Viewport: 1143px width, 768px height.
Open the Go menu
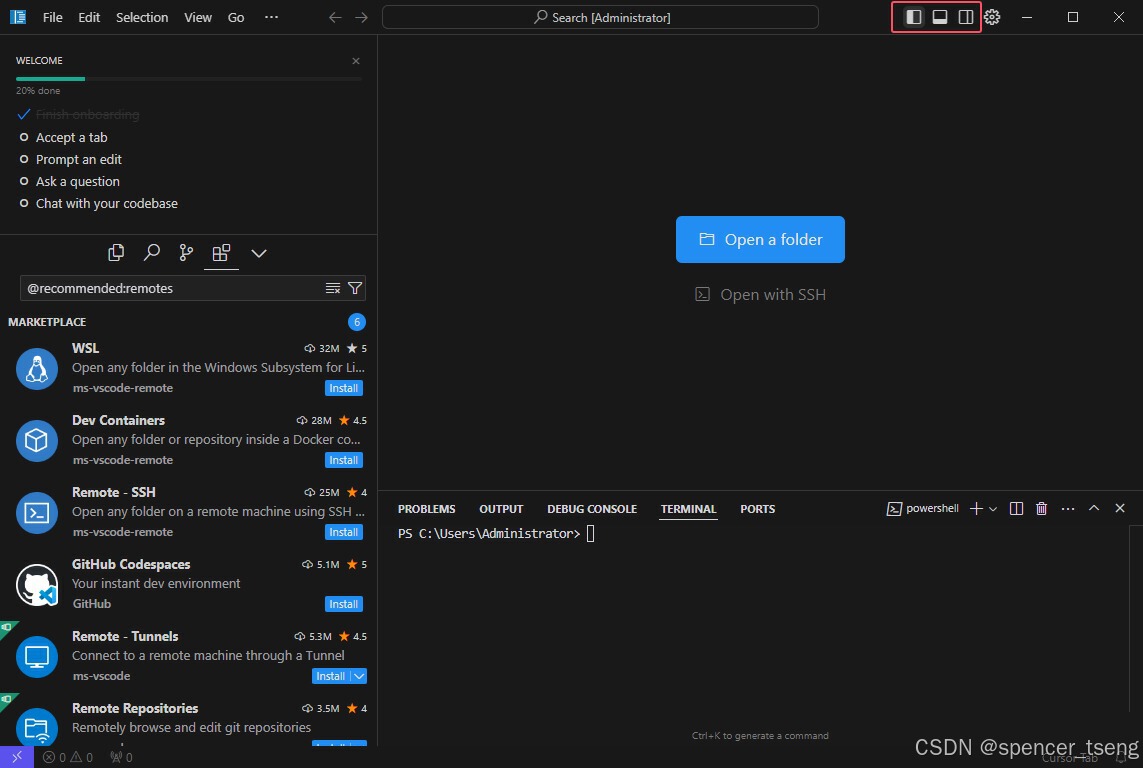coord(236,17)
